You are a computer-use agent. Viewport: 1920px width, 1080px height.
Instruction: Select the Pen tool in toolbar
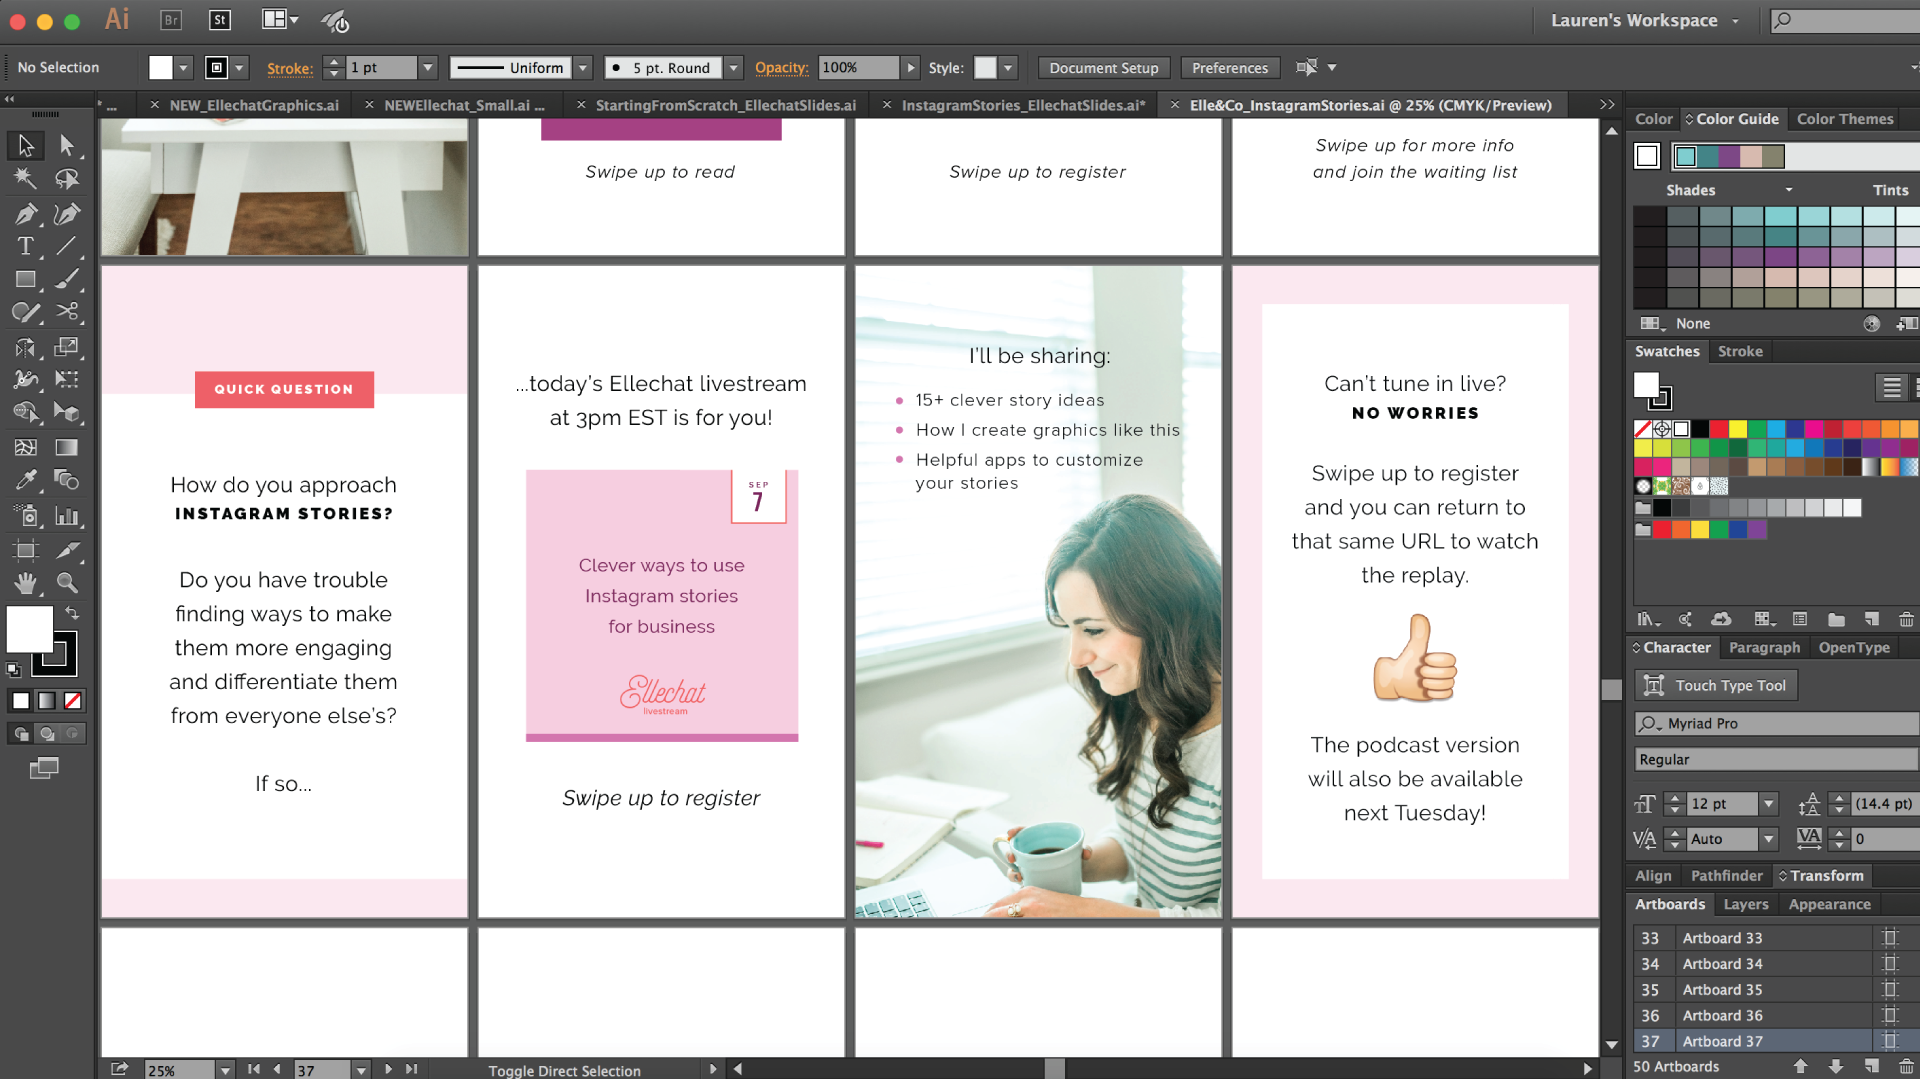click(x=24, y=212)
